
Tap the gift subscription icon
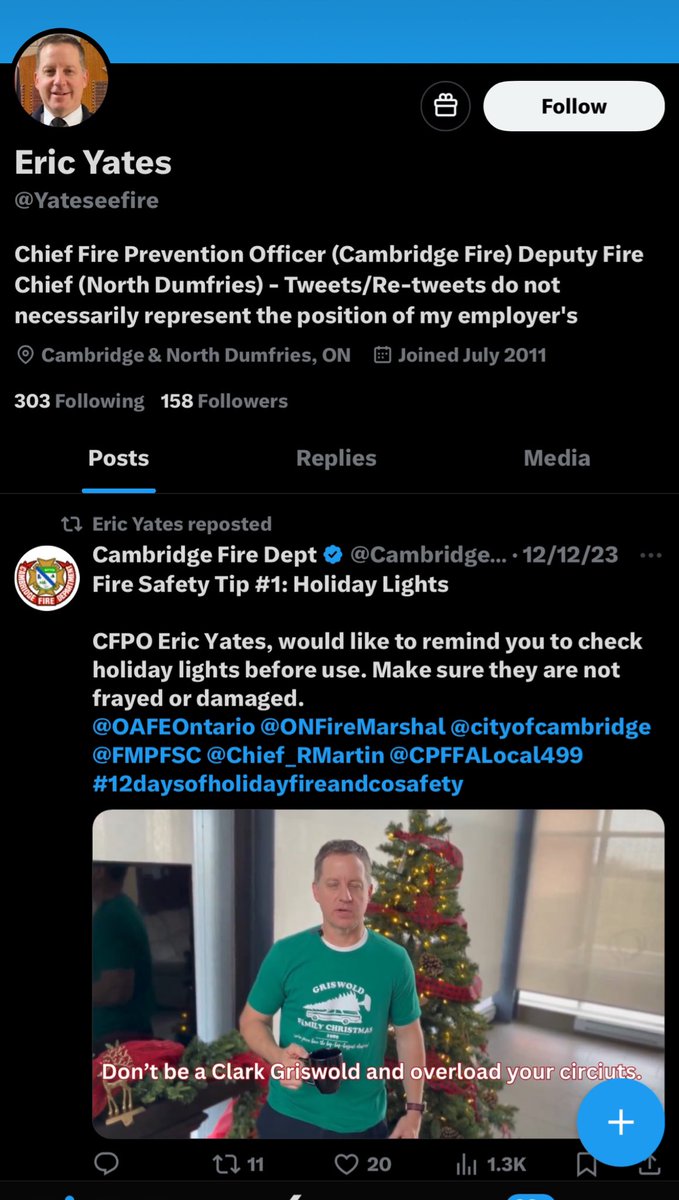coord(445,106)
